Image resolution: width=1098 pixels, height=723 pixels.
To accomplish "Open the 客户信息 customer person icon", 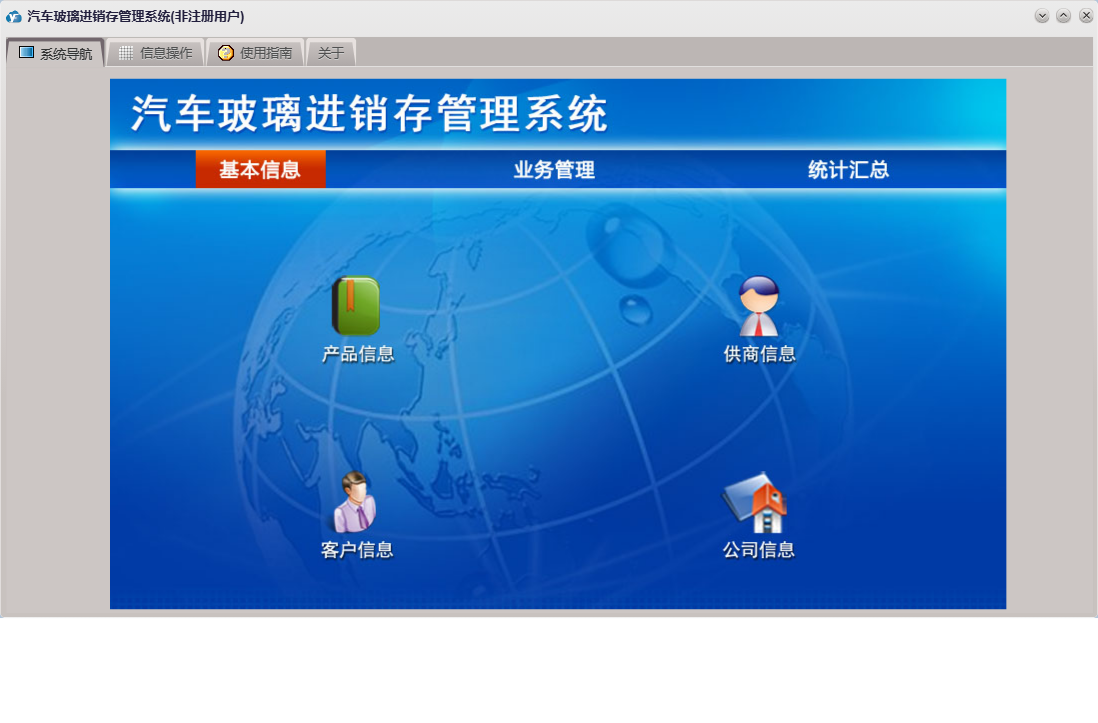I will click(x=355, y=502).
